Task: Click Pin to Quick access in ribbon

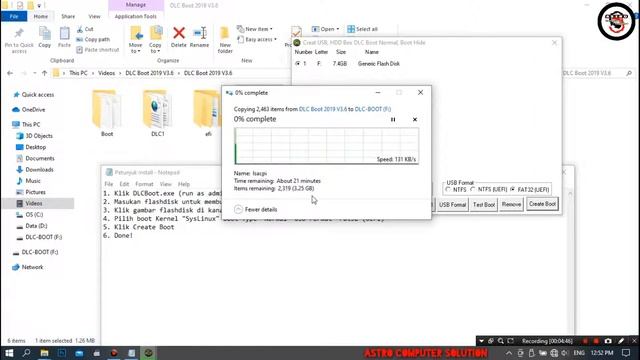Action: (x=19, y=40)
